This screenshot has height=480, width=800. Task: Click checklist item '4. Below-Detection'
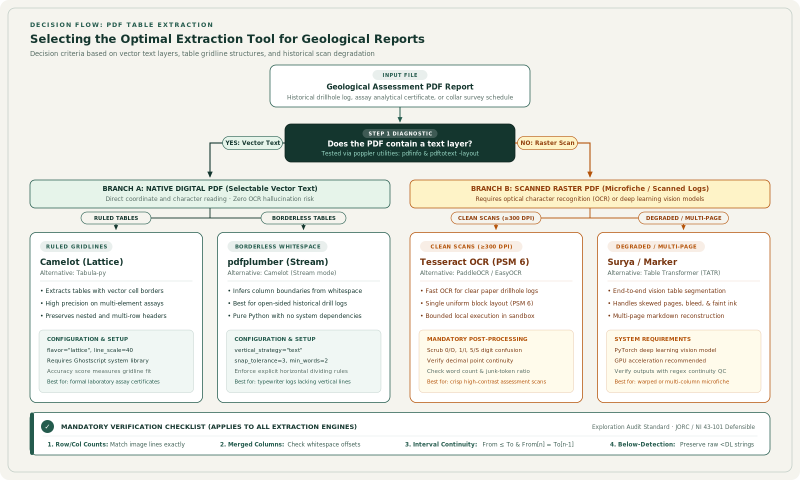tap(642, 444)
